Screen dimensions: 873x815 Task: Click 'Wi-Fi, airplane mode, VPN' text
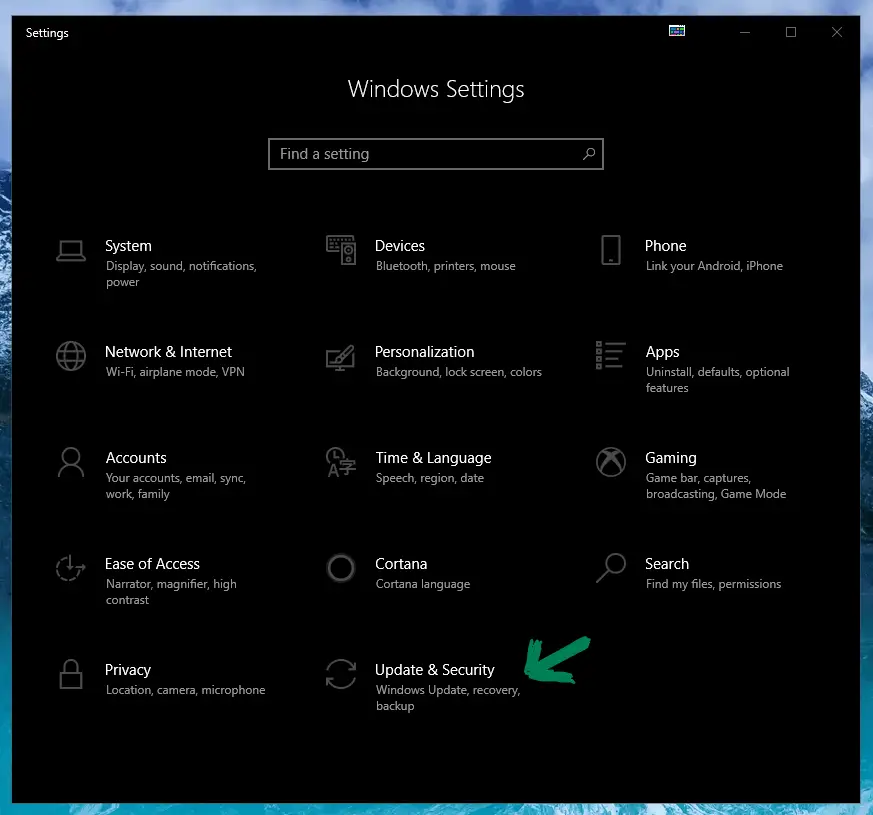coord(175,372)
